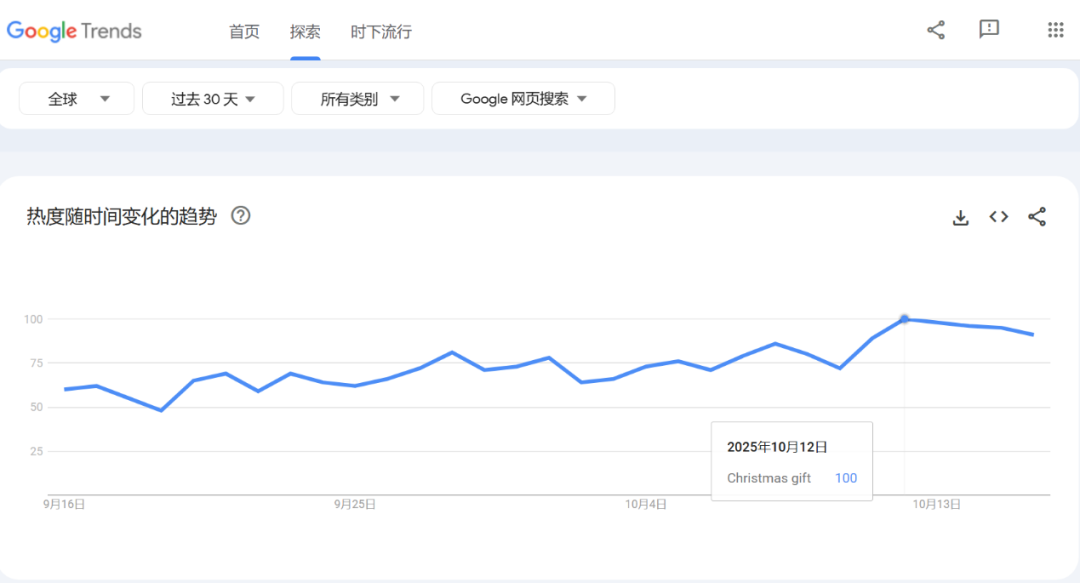Expand the 所有类别 category dropdown
Screen dimensions: 1080x583
pyautogui.click(x=358, y=99)
